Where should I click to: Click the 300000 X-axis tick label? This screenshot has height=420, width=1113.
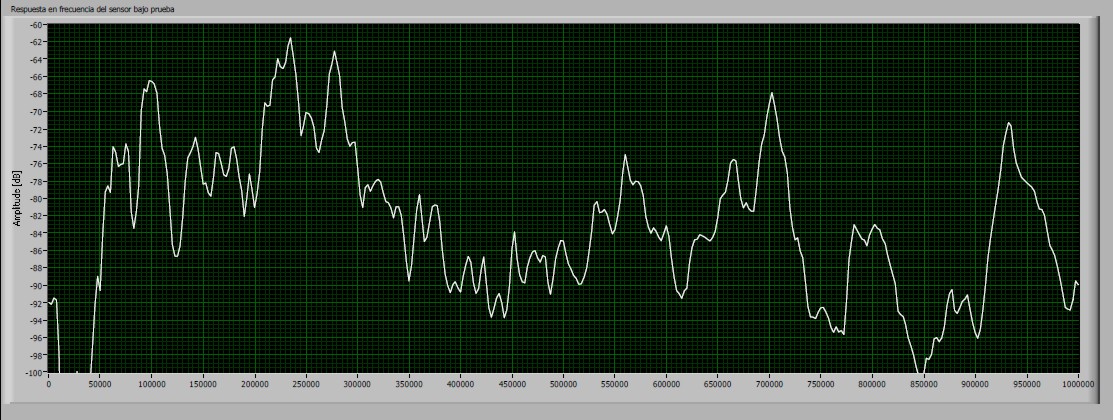pos(357,384)
